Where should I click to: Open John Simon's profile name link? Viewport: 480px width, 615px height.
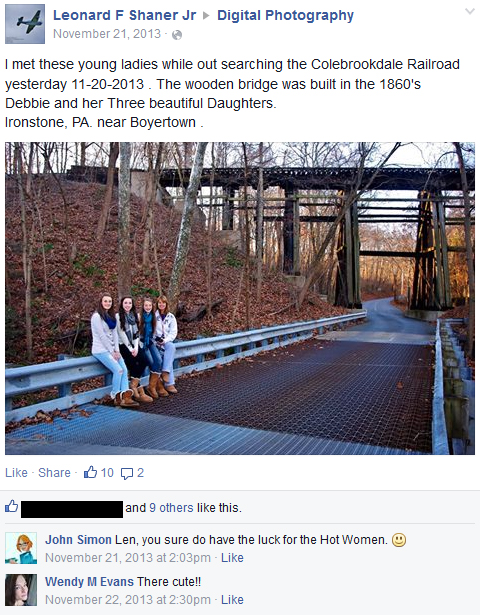(x=78, y=540)
